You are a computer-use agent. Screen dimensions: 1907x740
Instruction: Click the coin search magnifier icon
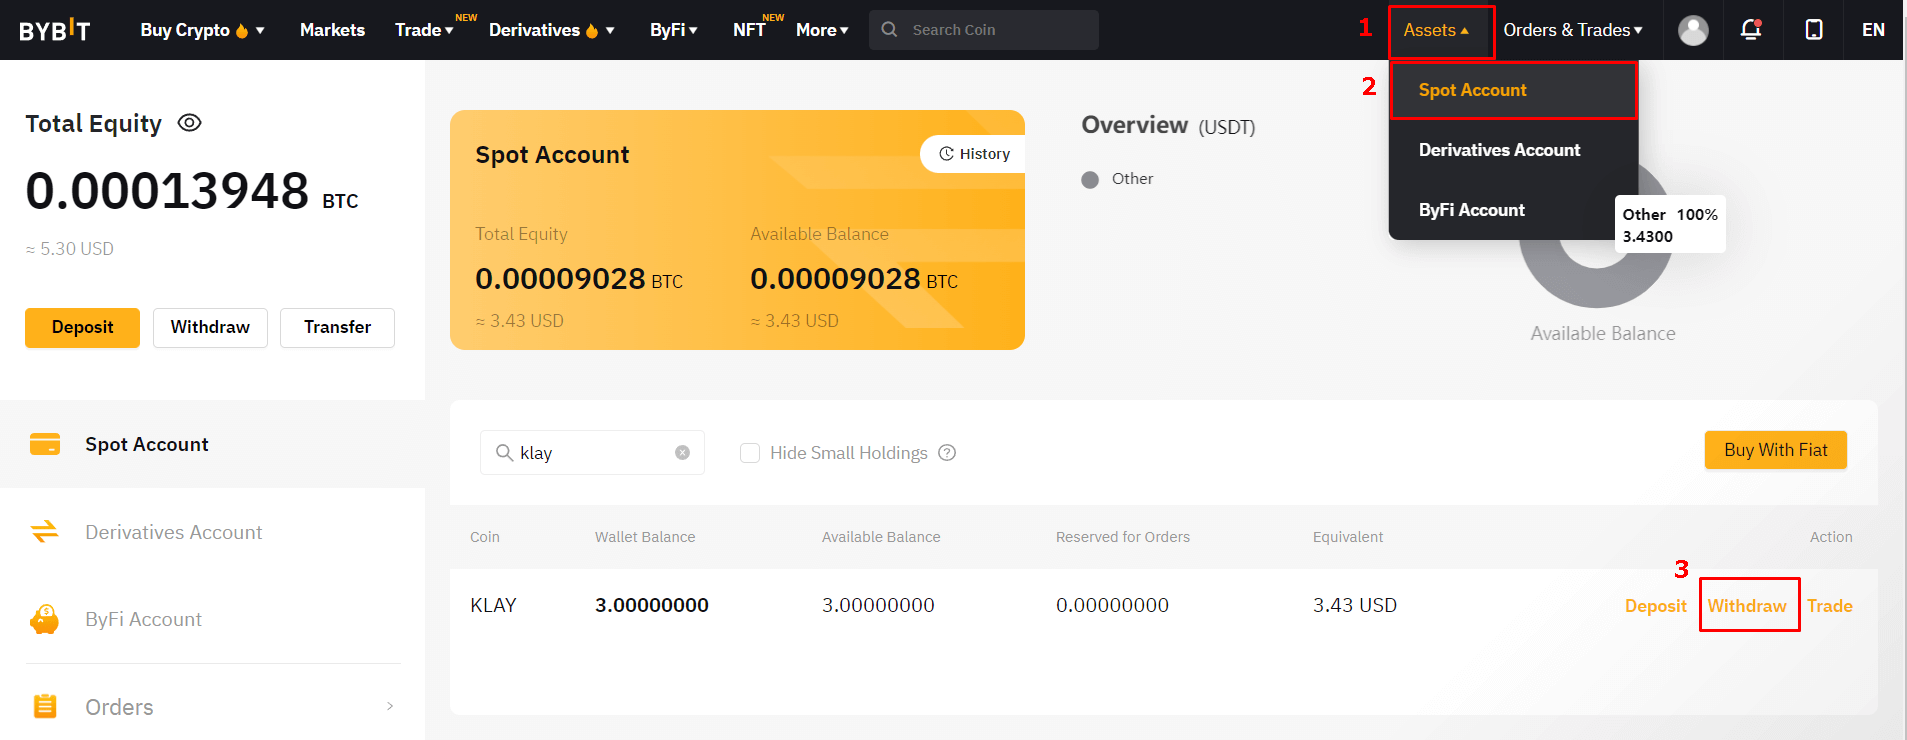pyautogui.click(x=504, y=453)
